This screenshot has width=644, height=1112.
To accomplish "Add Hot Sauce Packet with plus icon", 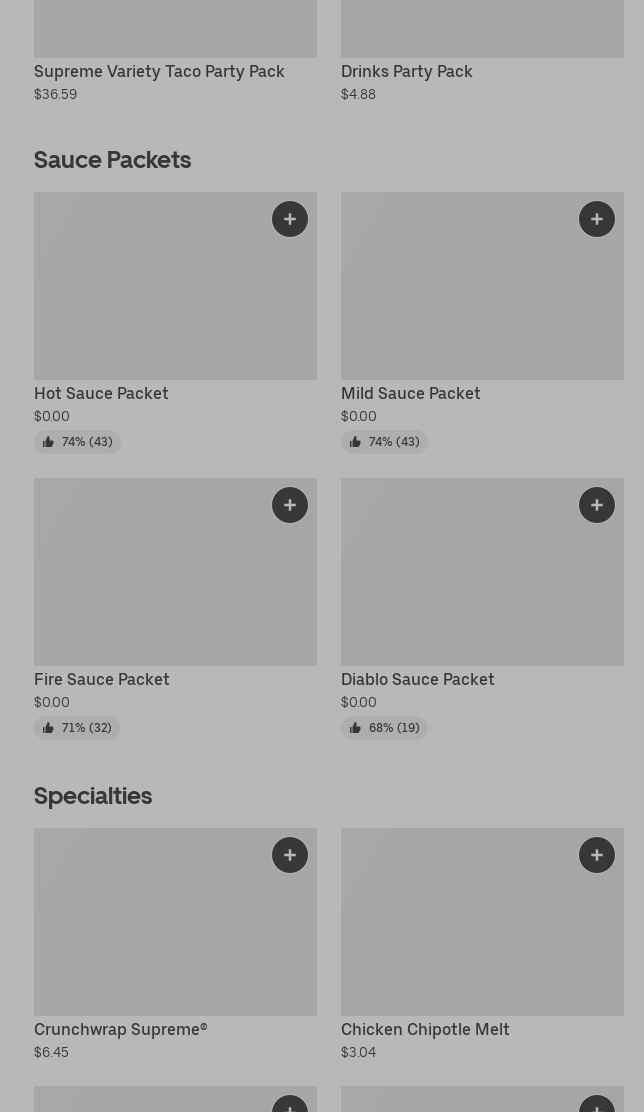I will coord(290,219).
